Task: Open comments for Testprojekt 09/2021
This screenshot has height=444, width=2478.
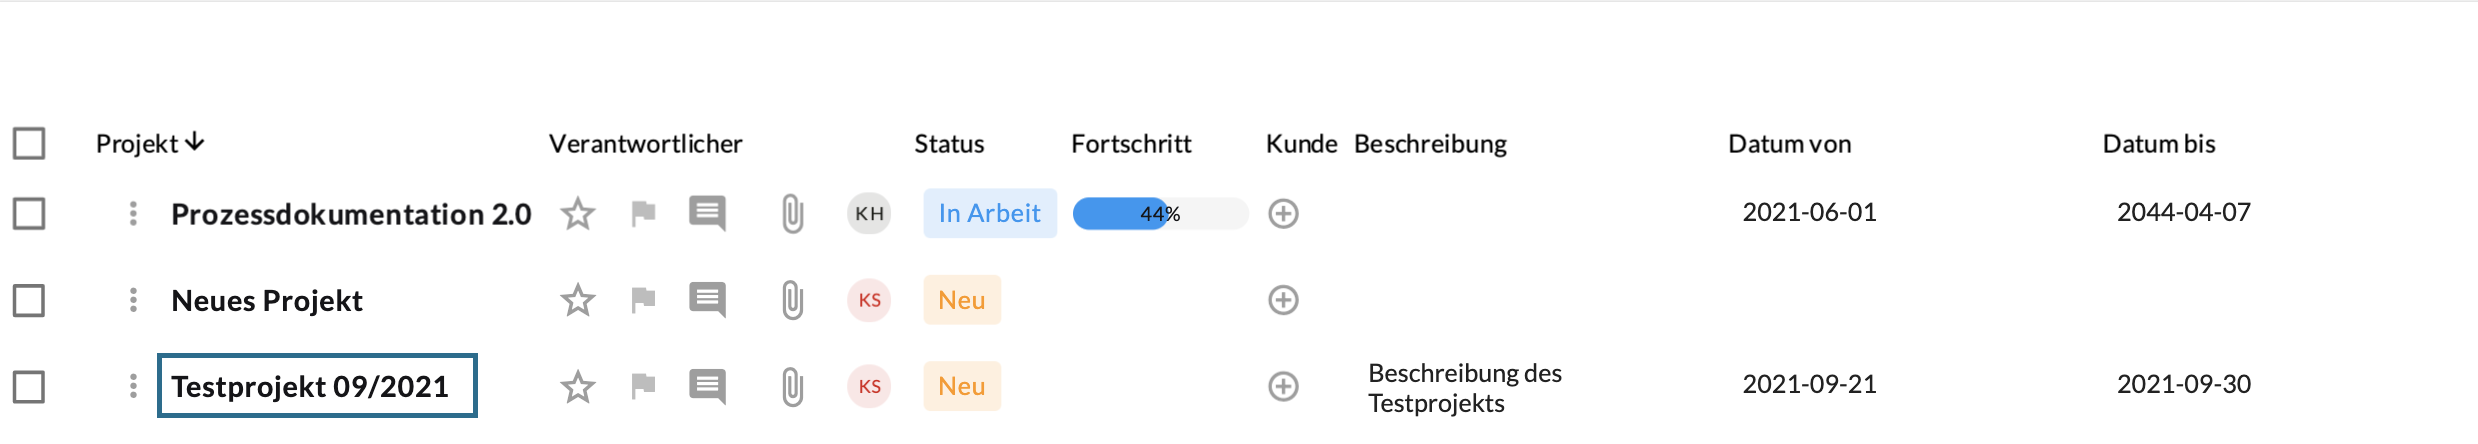Action: [x=707, y=386]
